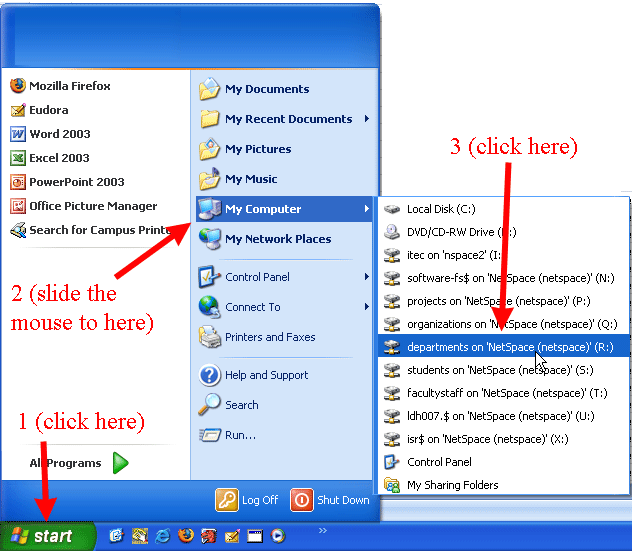Expand the Connect To submenu arrow

367,306
